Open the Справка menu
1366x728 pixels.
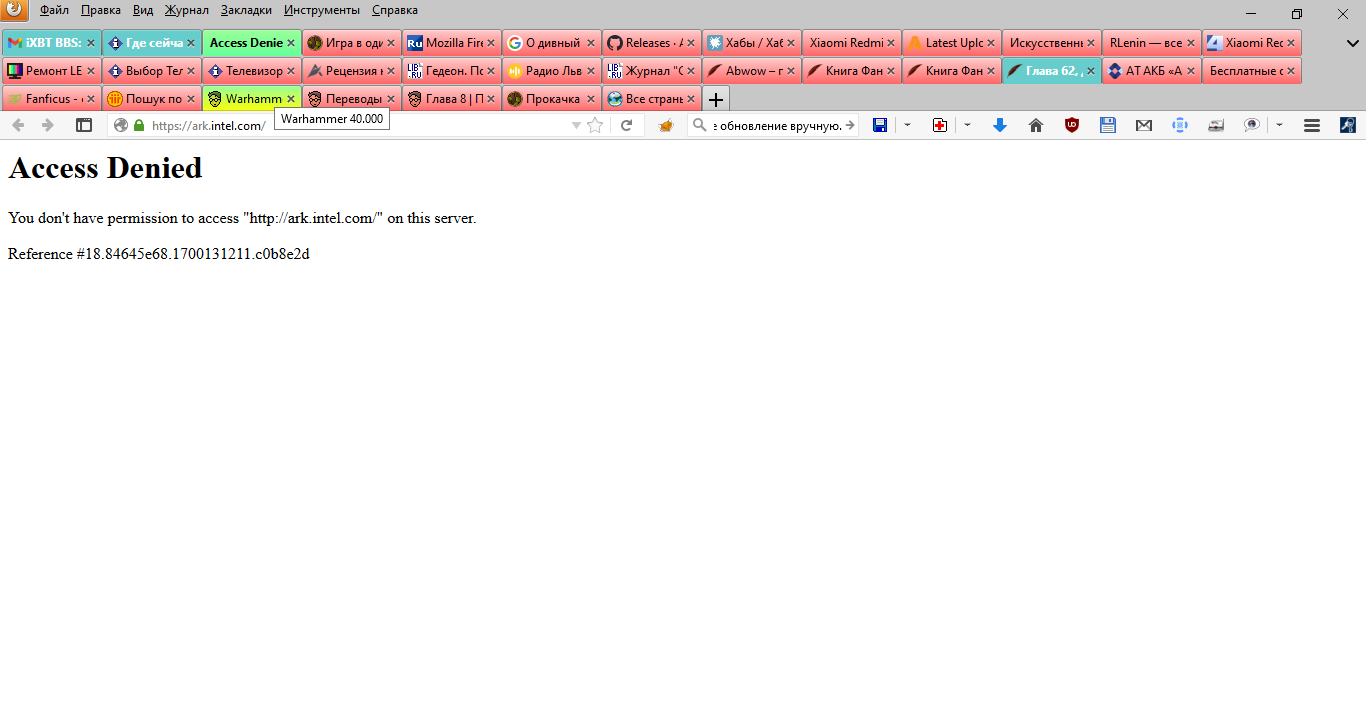click(x=395, y=10)
